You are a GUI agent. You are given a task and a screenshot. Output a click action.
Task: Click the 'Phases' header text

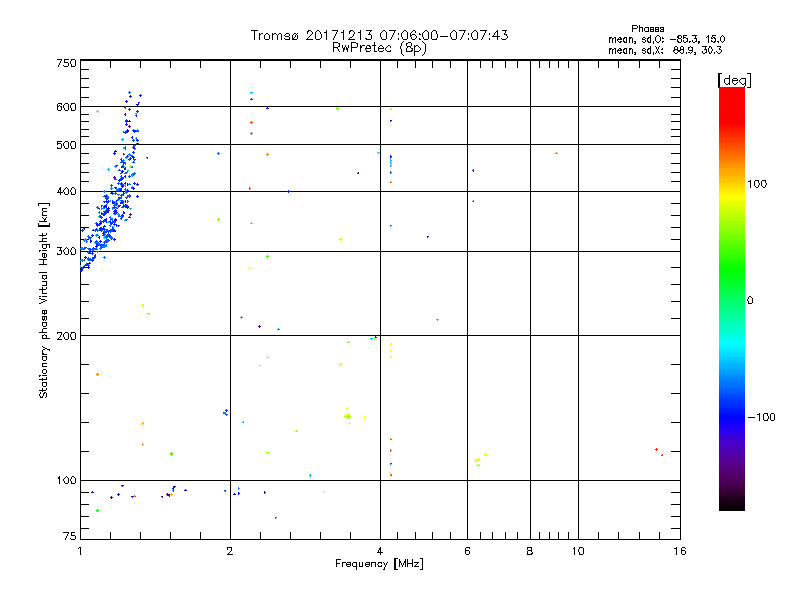(x=647, y=29)
